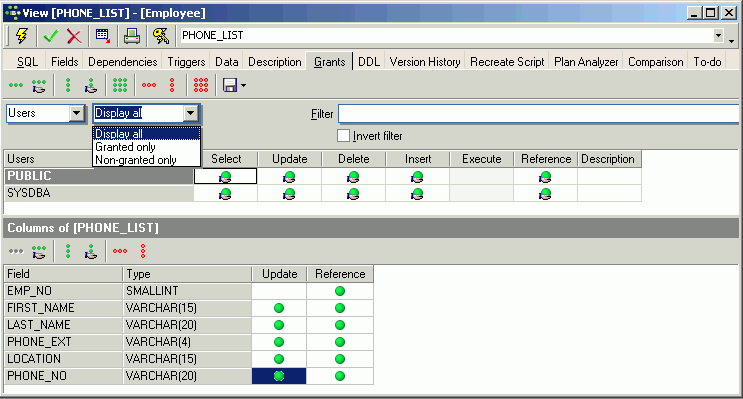Click the horizontal red dots revoke-all icon
The image size is (743, 399).
click(x=149, y=85)
